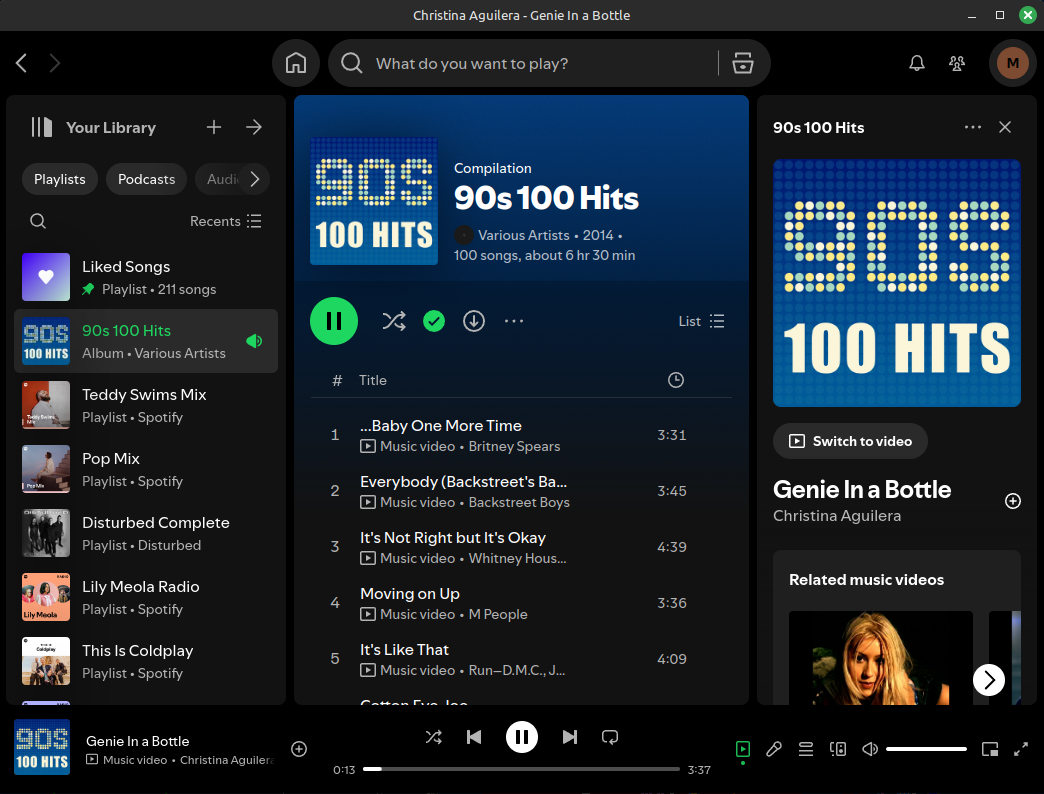
Task: Toggle shuffle for the album
Action: point(393,321)
